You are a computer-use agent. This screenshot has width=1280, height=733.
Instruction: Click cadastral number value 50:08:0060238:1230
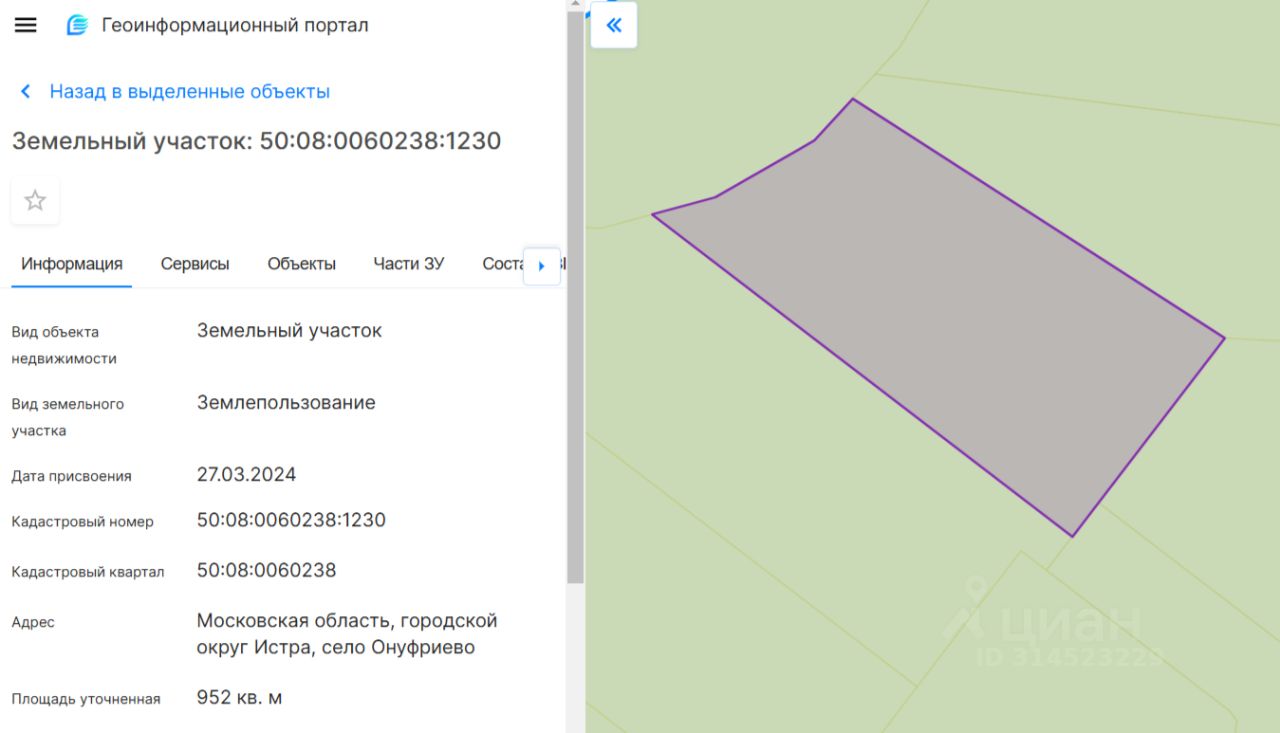(x=291, y=520)
